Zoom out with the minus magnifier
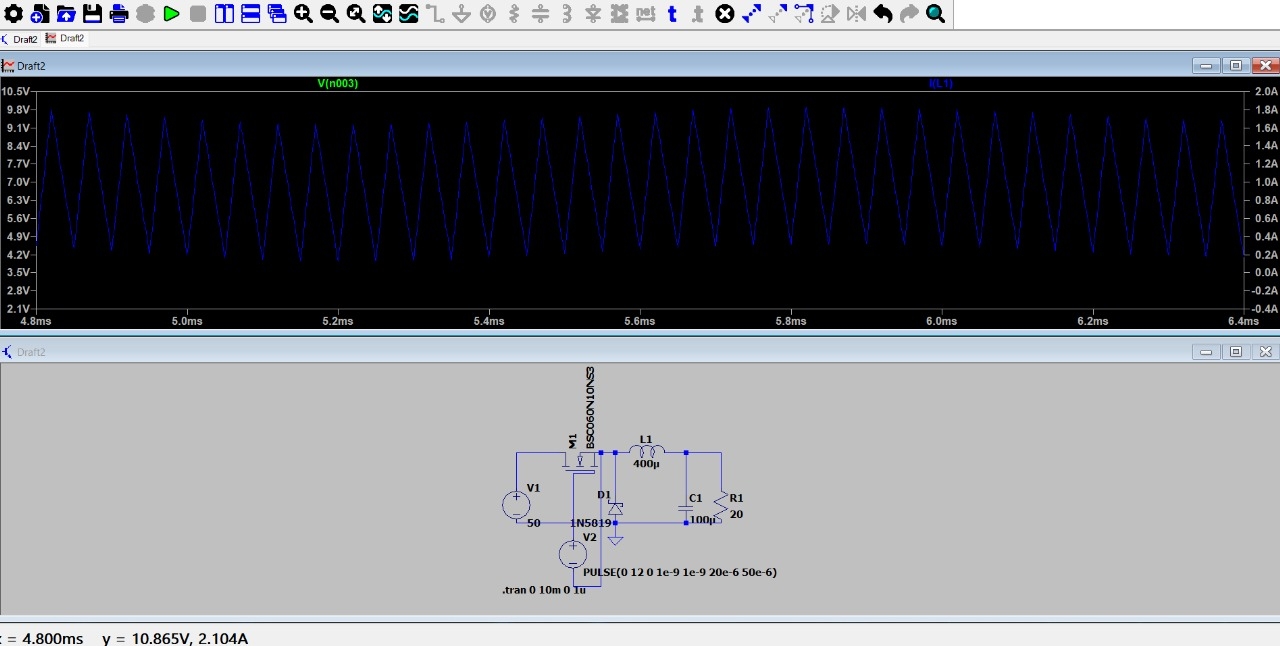Image resolution: width=1280 pixels, height=646 pixels. [329, 14]
